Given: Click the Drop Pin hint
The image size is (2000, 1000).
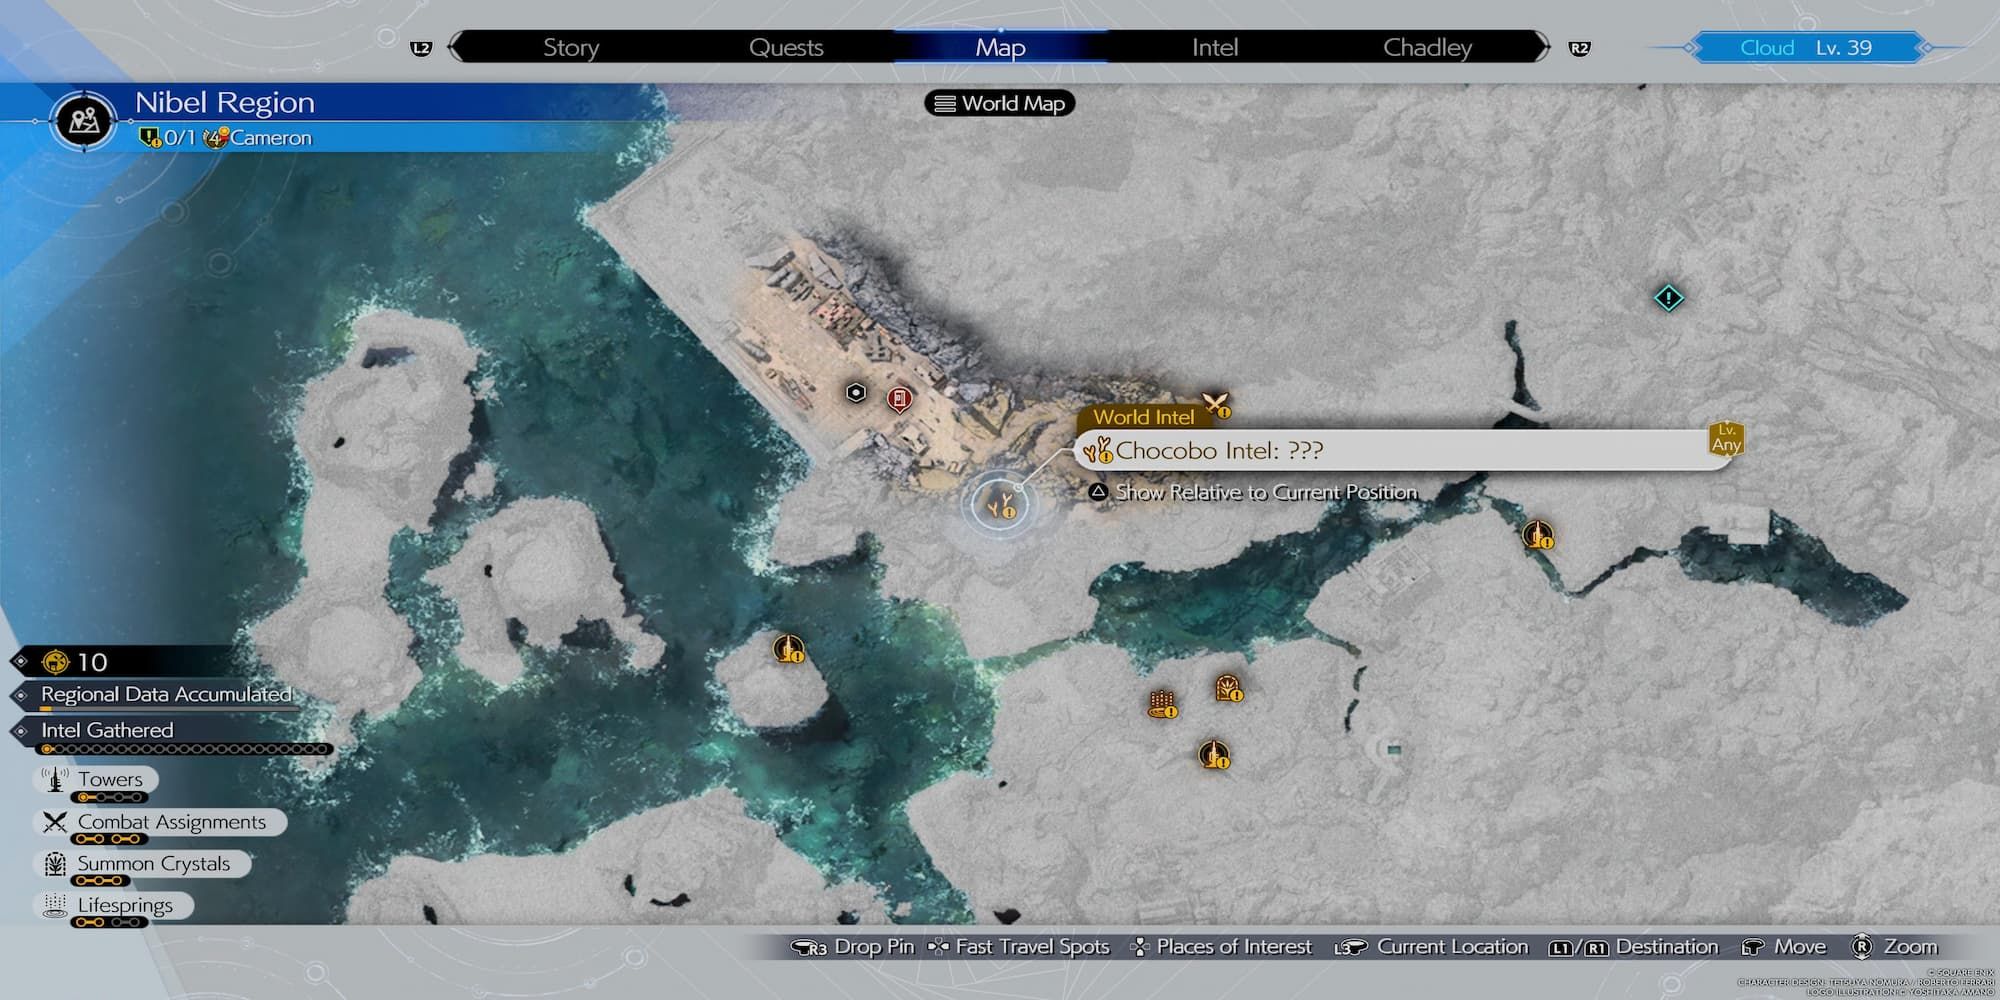Looking at the screenshot, I should (852, 947).
